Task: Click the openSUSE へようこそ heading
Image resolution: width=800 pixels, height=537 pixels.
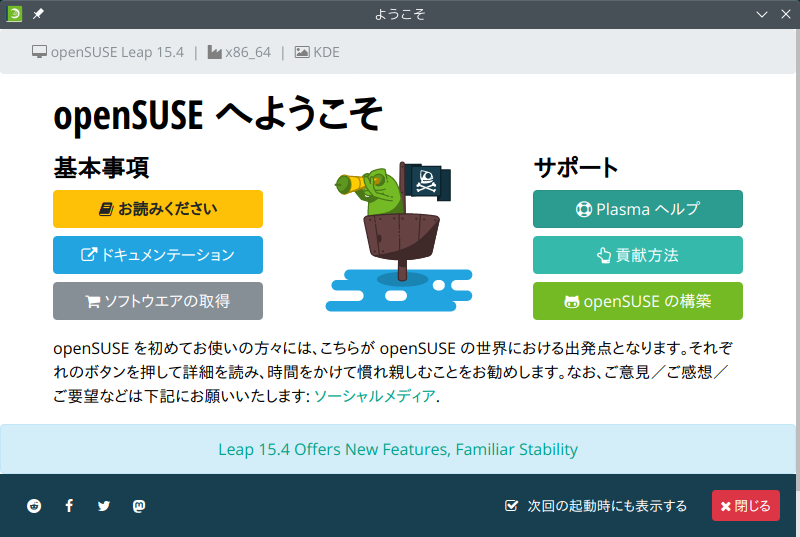Action: tap(218, 114)
